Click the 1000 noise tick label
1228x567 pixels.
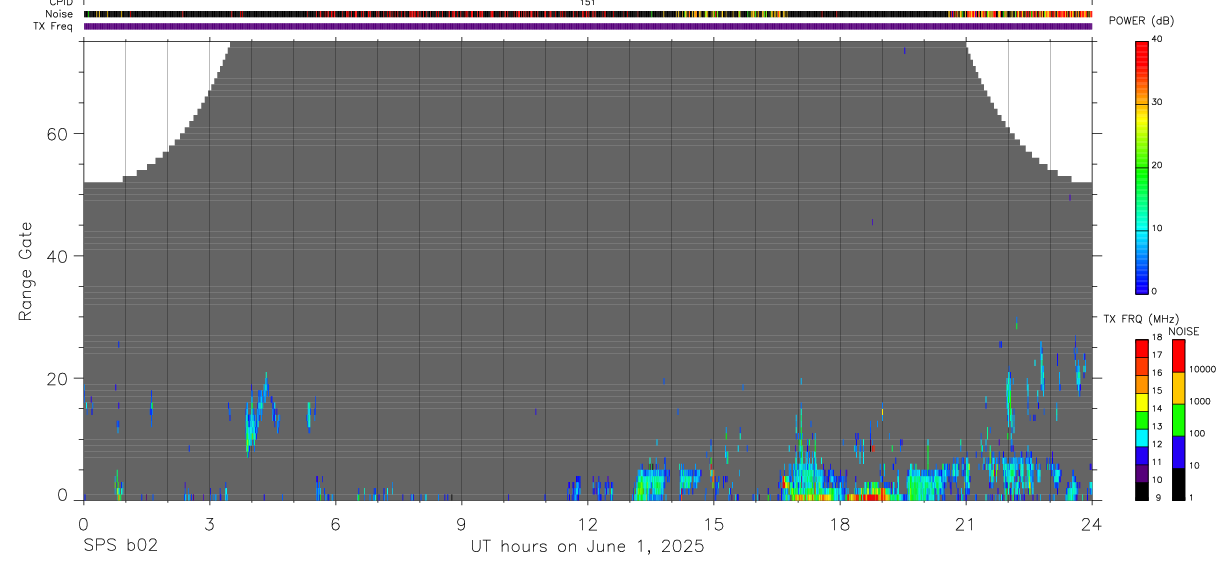(1200, 401)
